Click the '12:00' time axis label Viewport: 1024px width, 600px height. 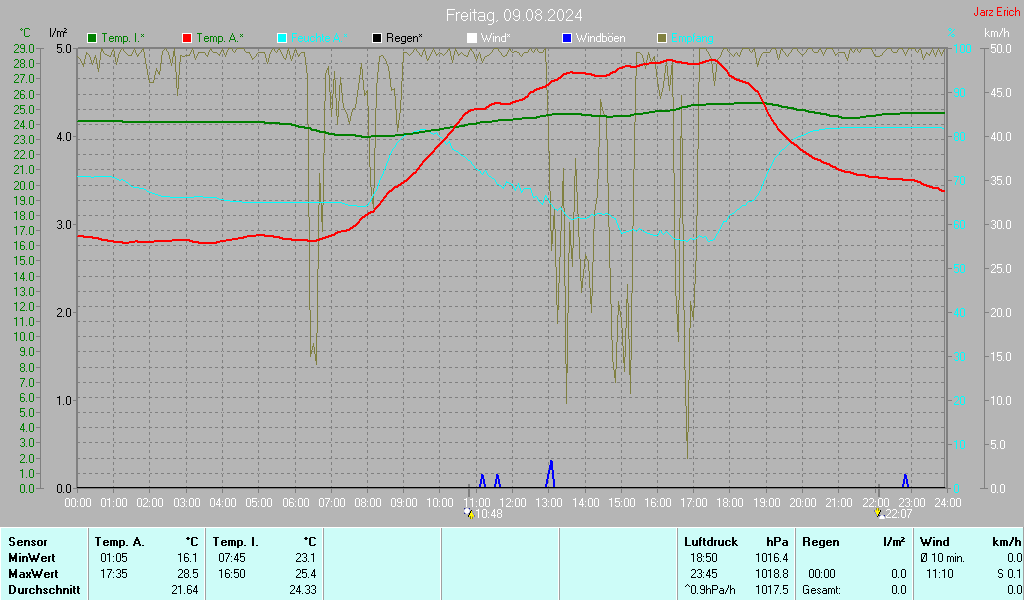coord(513,503)
